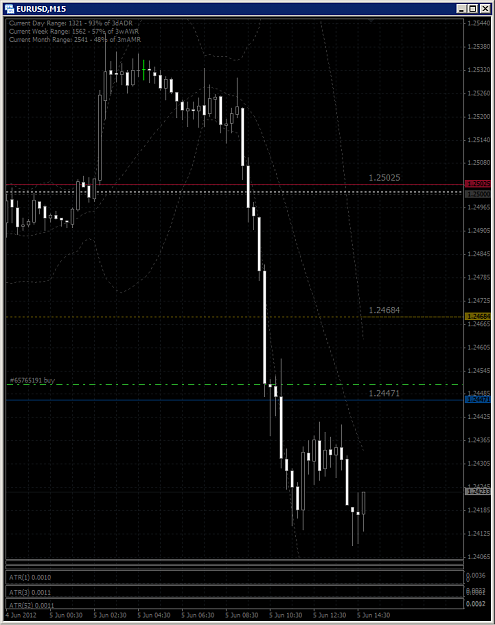Select the ATR(1) 0.0010 indicator label

click(30, 578)
